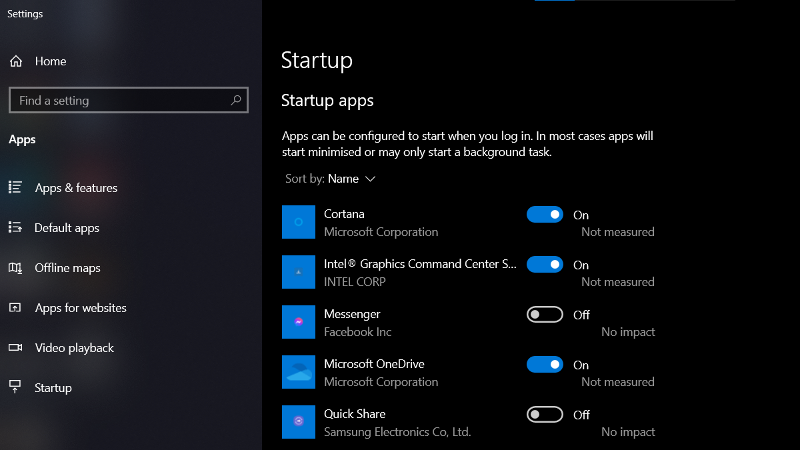
Task: Turn off Microsoft OneDrive startup toggle
Action: 545,364
